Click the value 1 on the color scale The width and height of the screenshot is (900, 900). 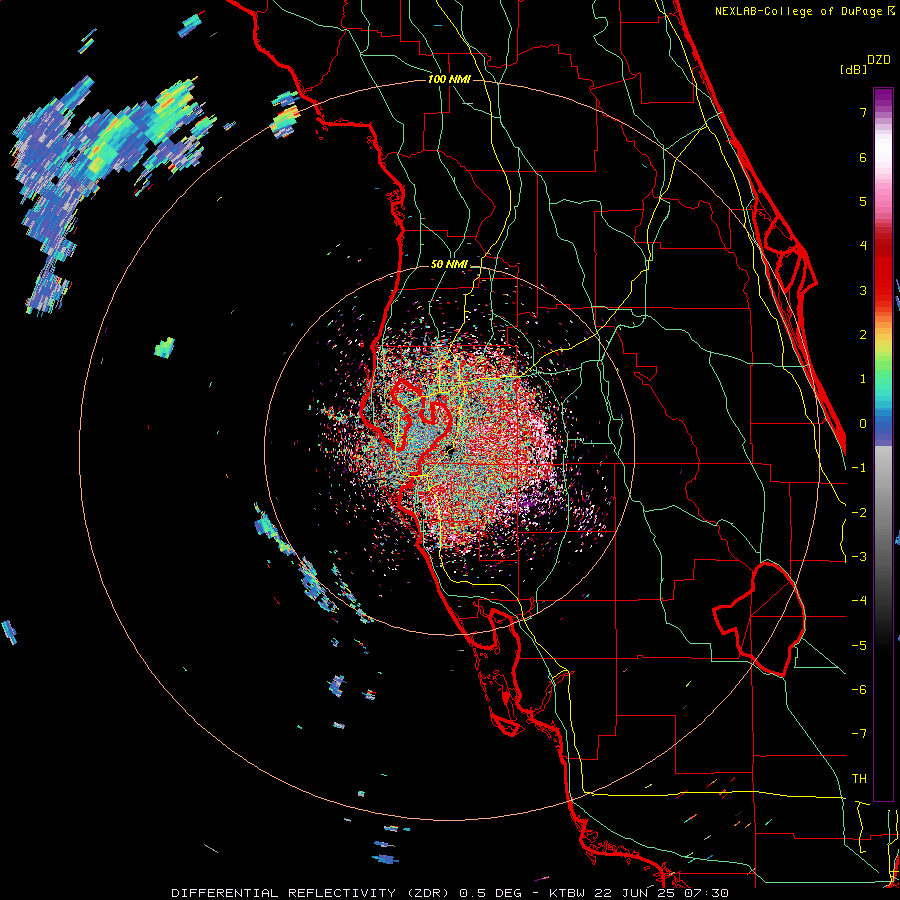click(x=863, y=379)
